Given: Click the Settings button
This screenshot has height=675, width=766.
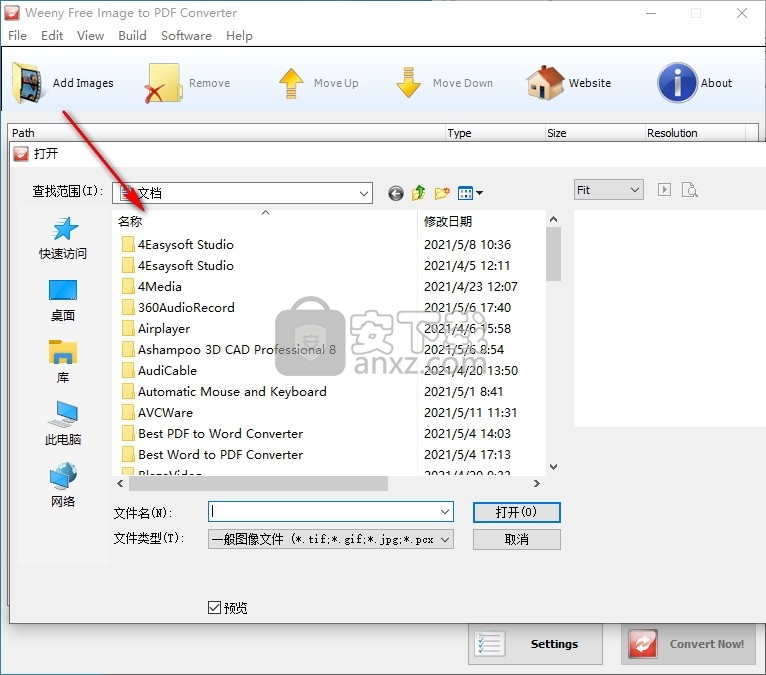Looking at the screenshot, I should click(x=535, y=644).
